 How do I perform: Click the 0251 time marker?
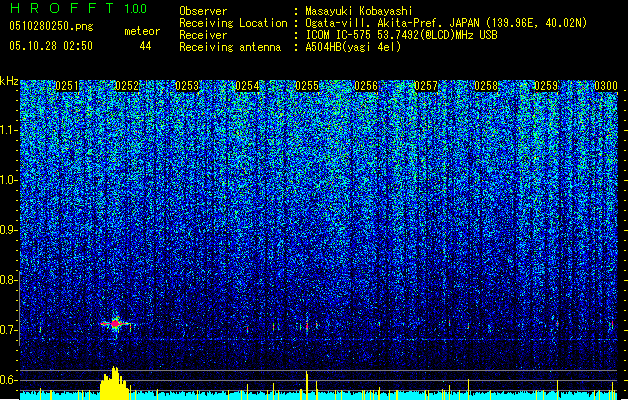67,86
